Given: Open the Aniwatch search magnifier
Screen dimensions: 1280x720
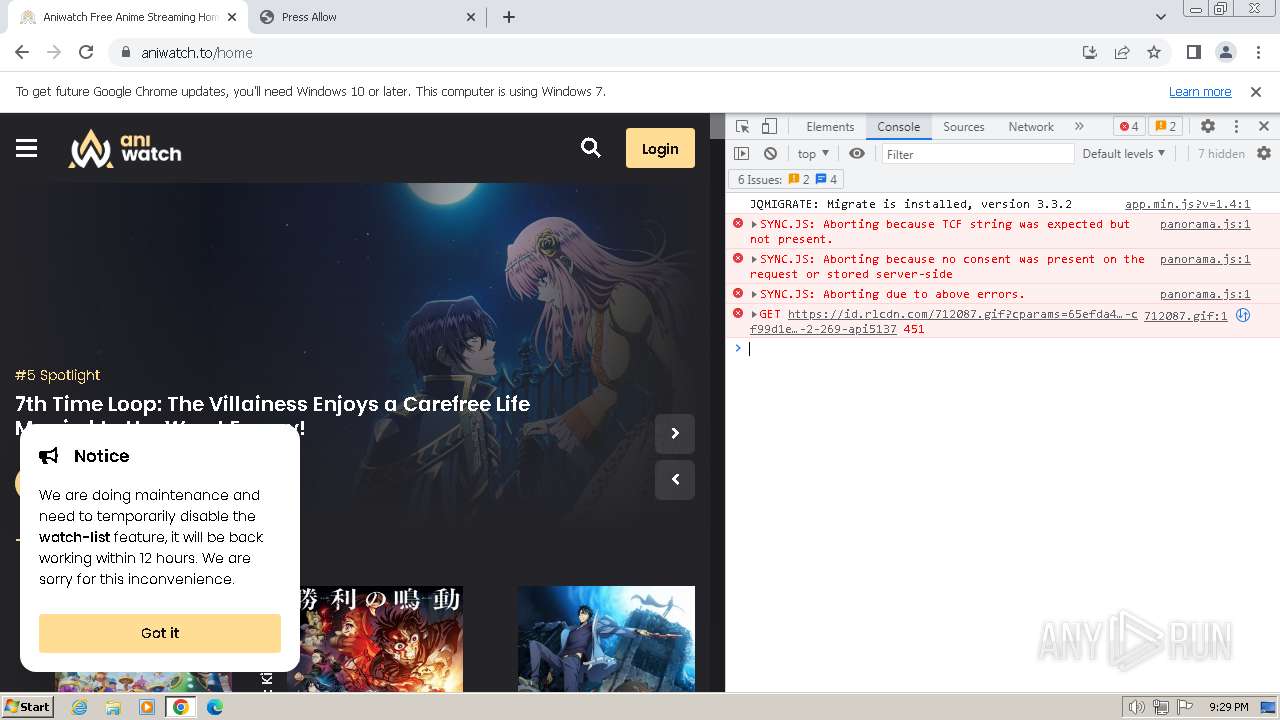Looking at the screenshot, I should pyautogui.click(x=591, y=148).
